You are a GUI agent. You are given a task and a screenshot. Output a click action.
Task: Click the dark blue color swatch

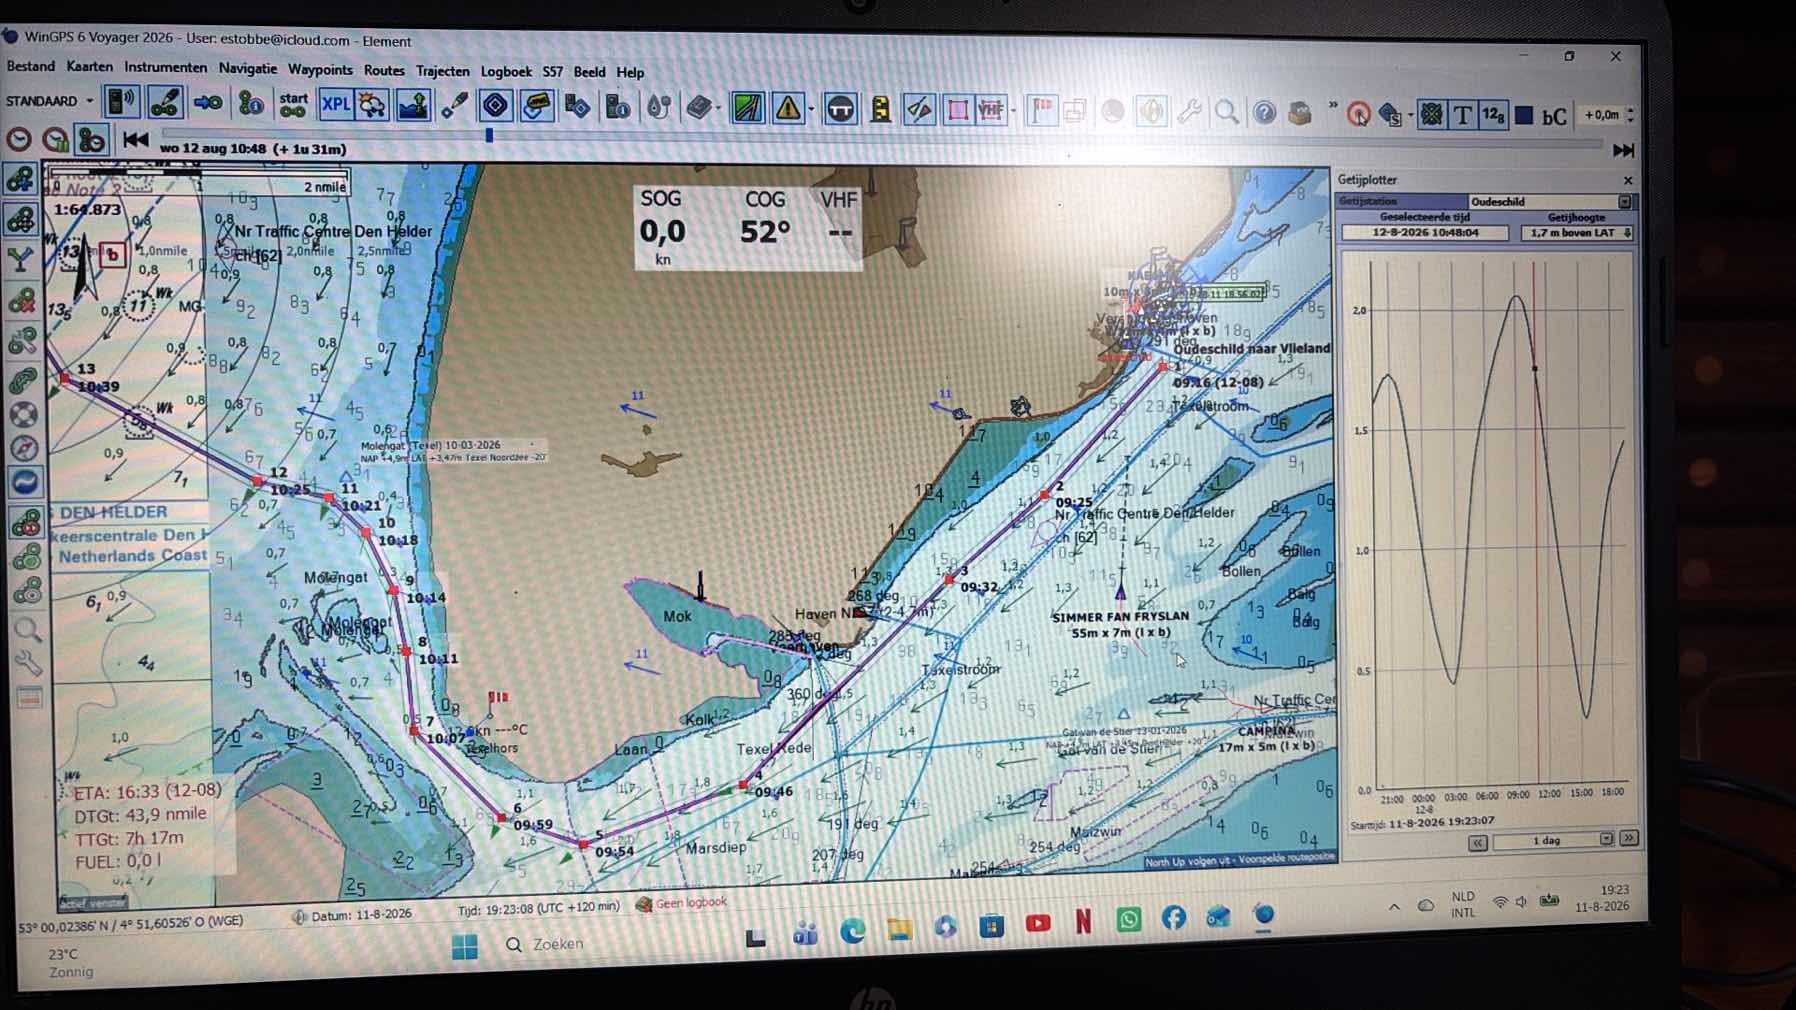[1524, 116]
